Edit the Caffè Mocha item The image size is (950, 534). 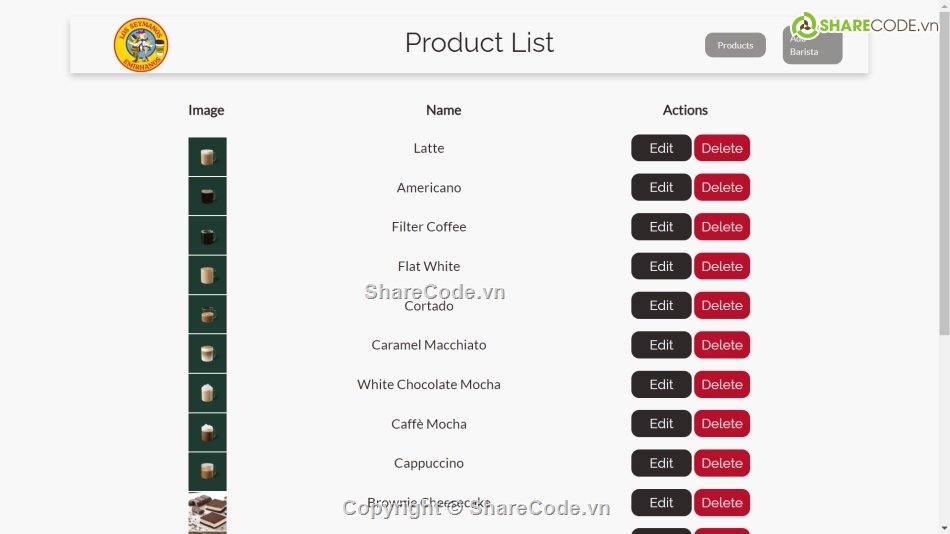coord(661,424)
